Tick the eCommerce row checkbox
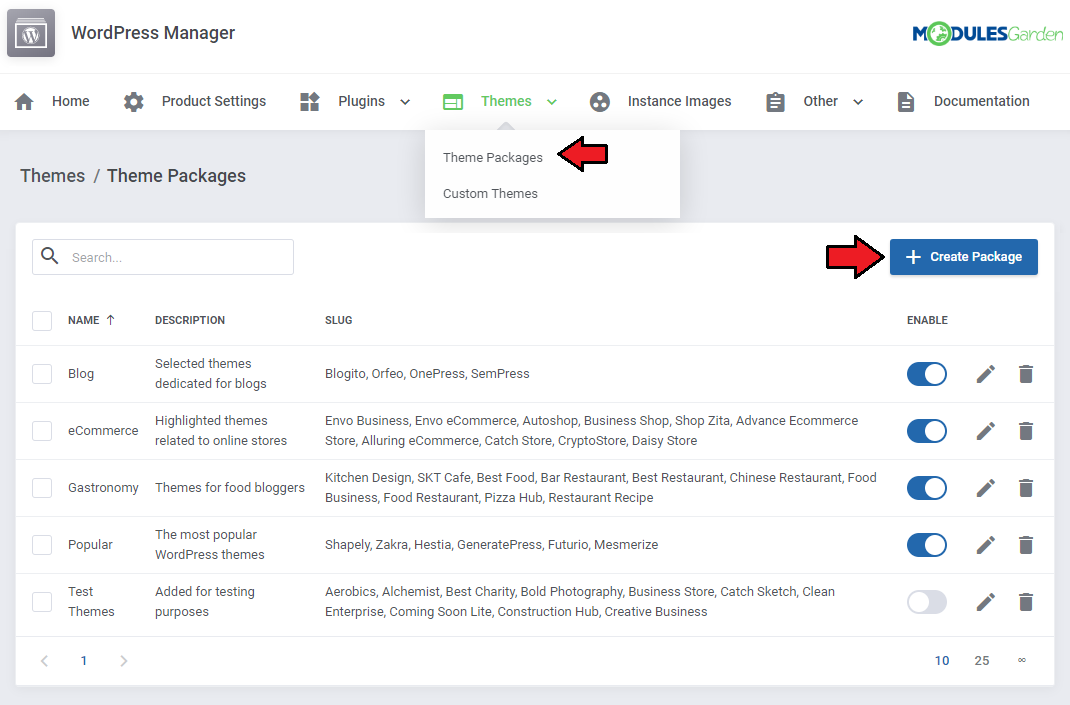 click(x=42, y=431)
